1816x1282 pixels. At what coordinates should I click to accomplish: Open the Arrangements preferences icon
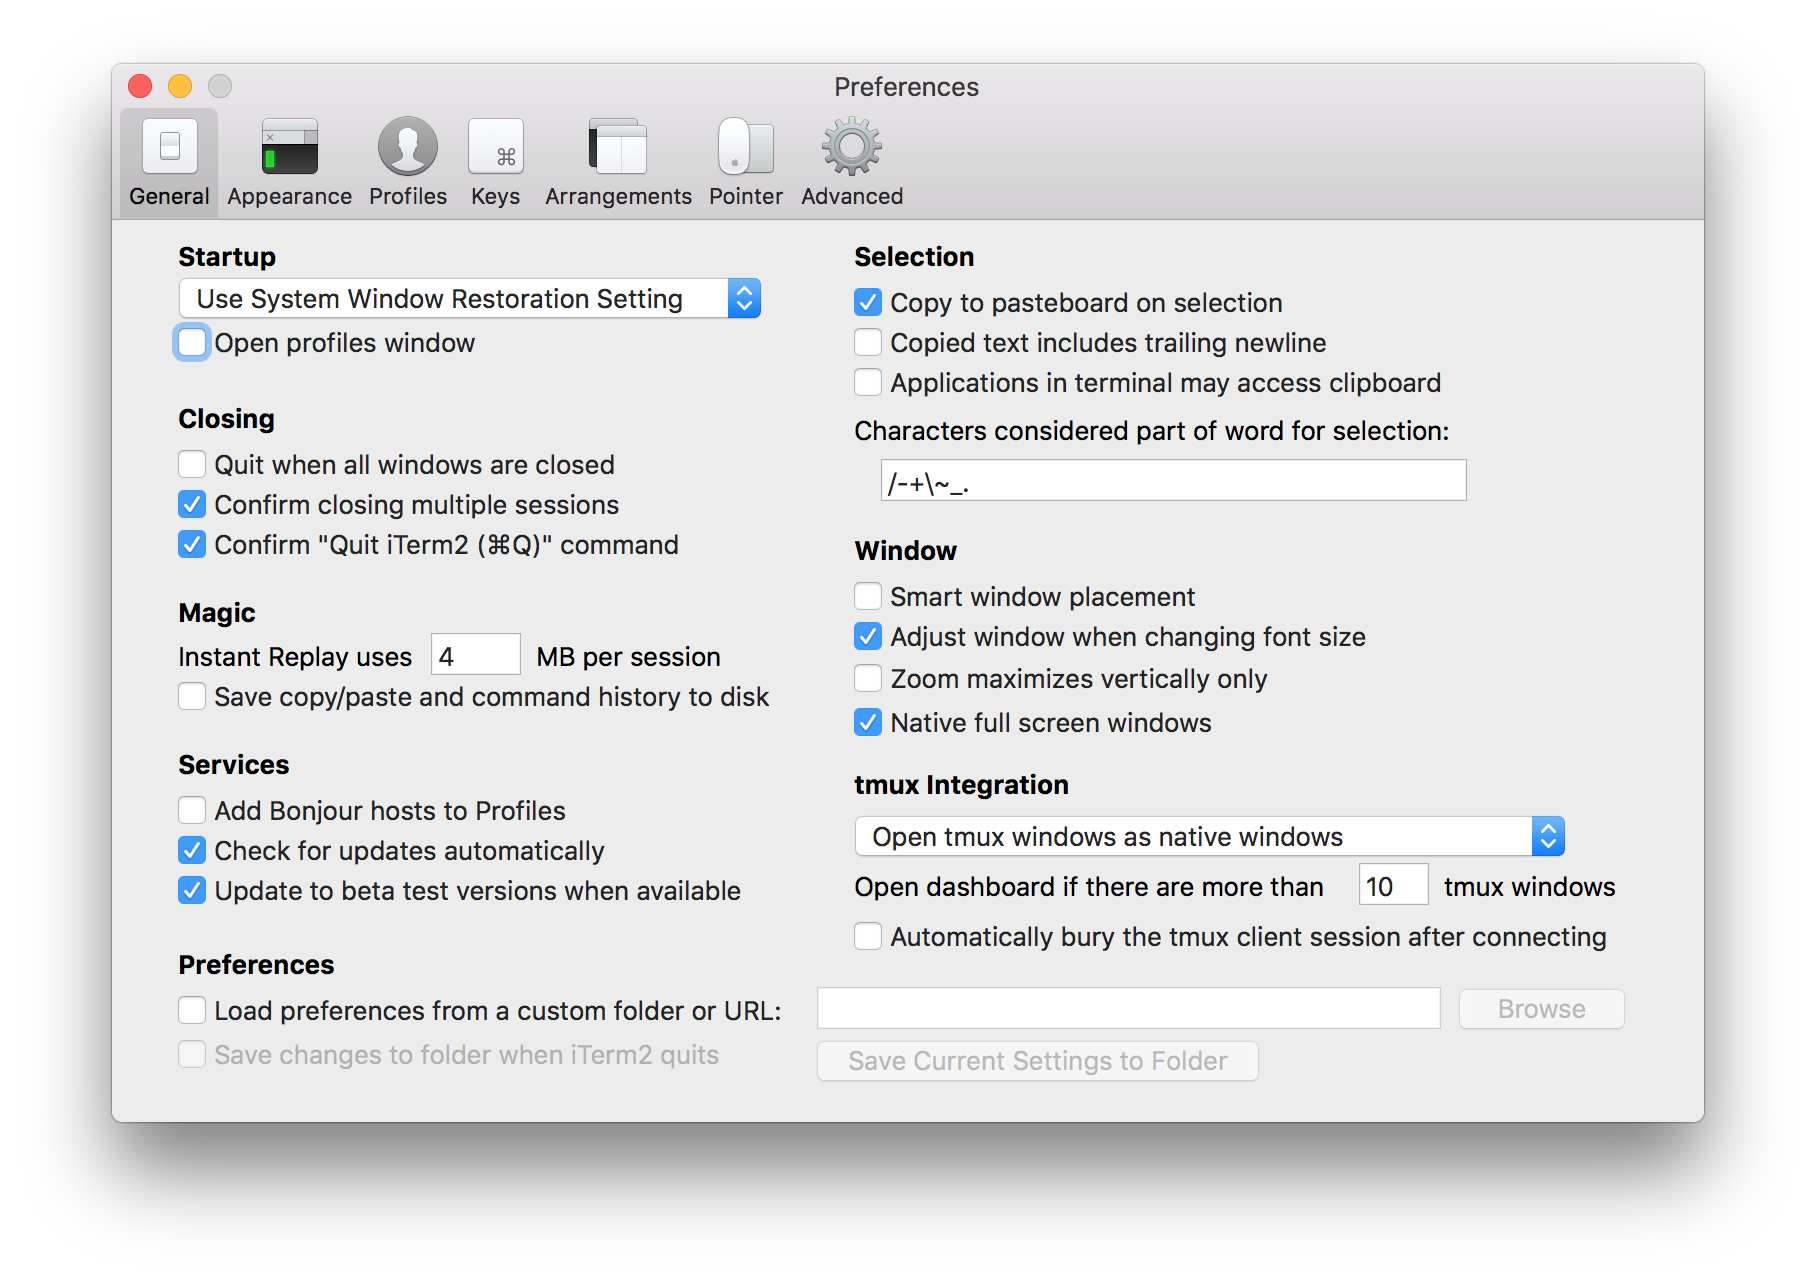pyautogui.click(x=618, y=147)
